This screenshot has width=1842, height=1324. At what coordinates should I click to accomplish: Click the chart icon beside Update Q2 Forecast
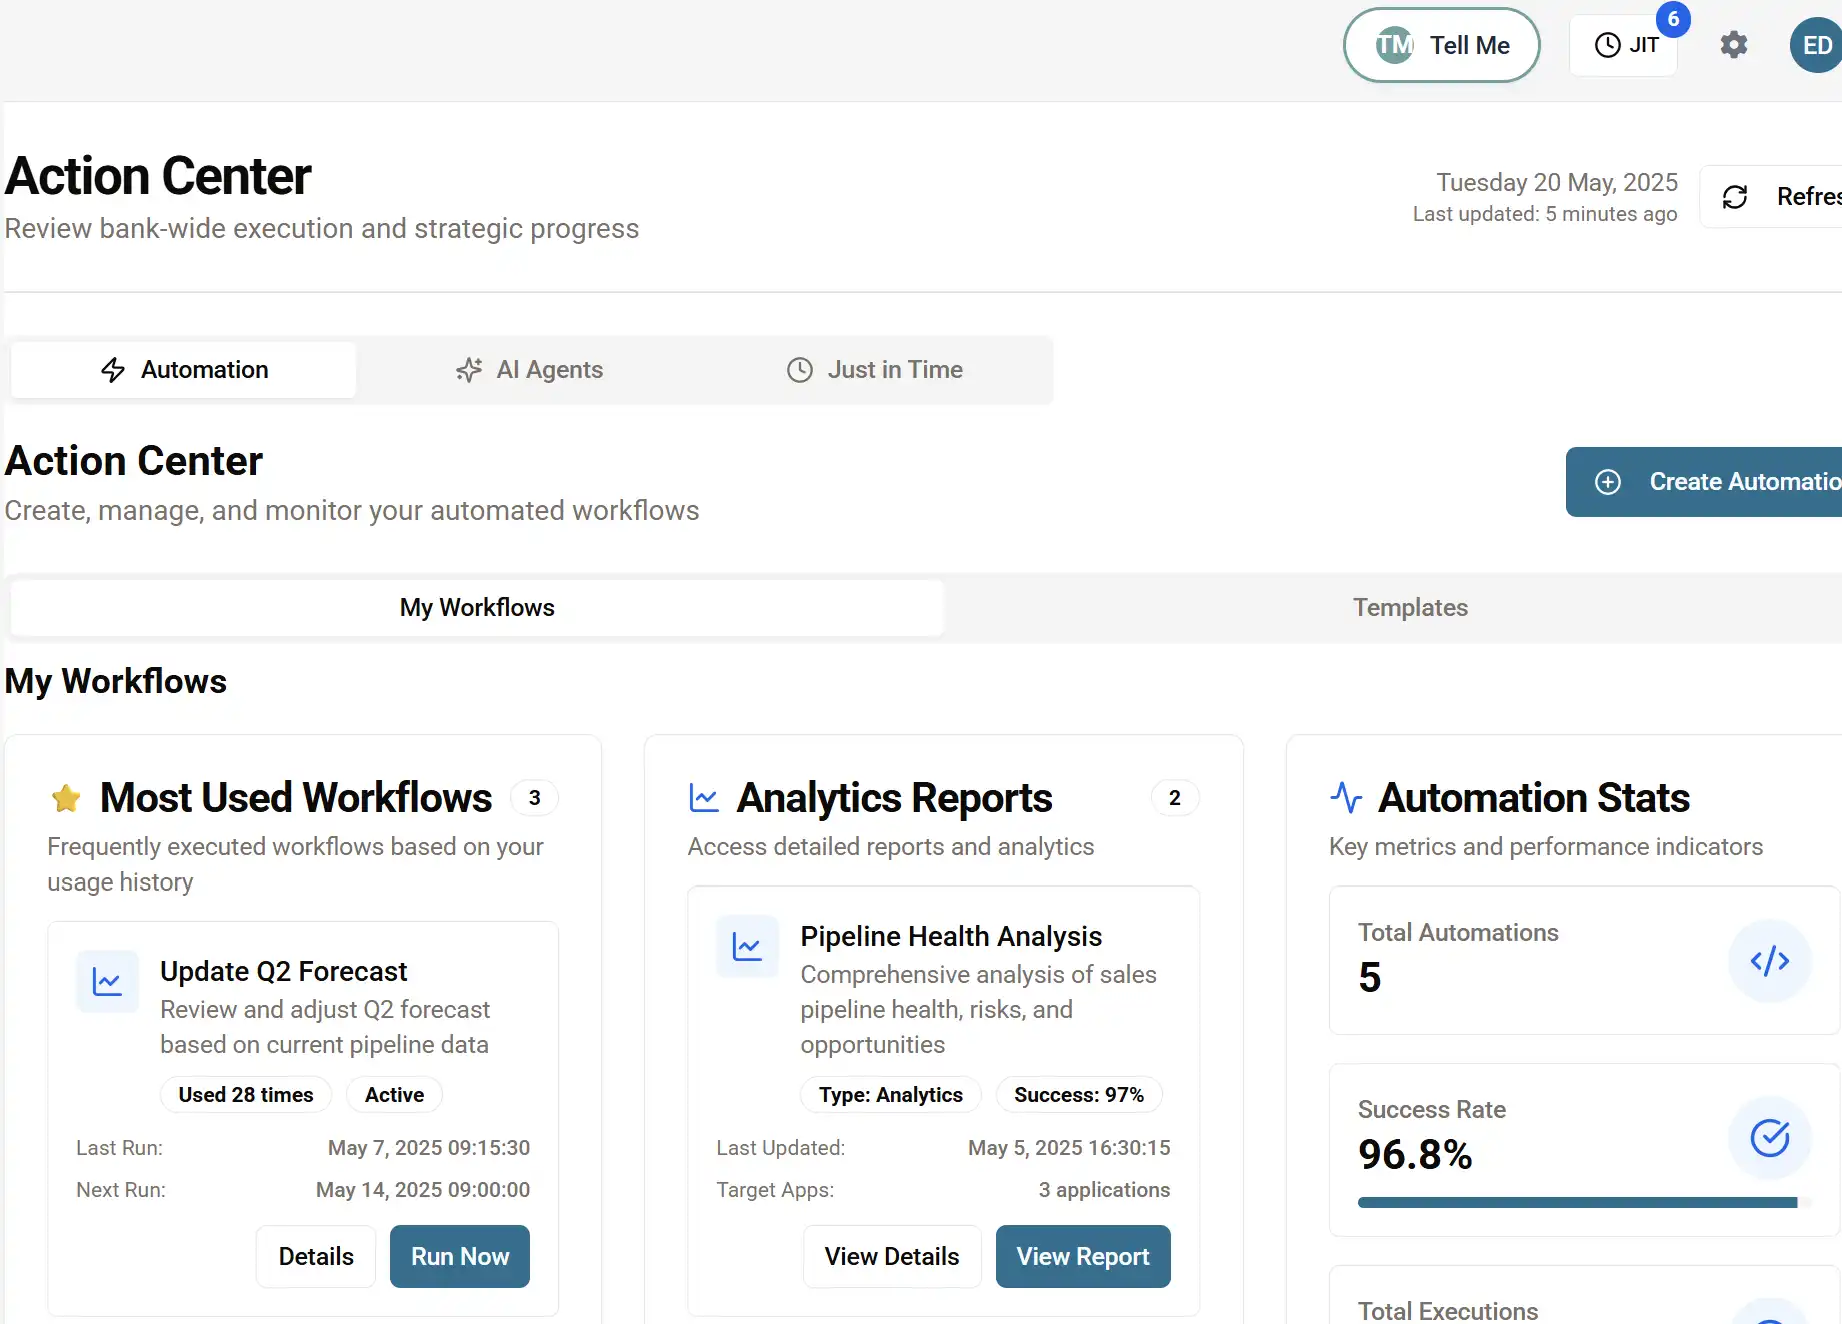click(107, 982)
